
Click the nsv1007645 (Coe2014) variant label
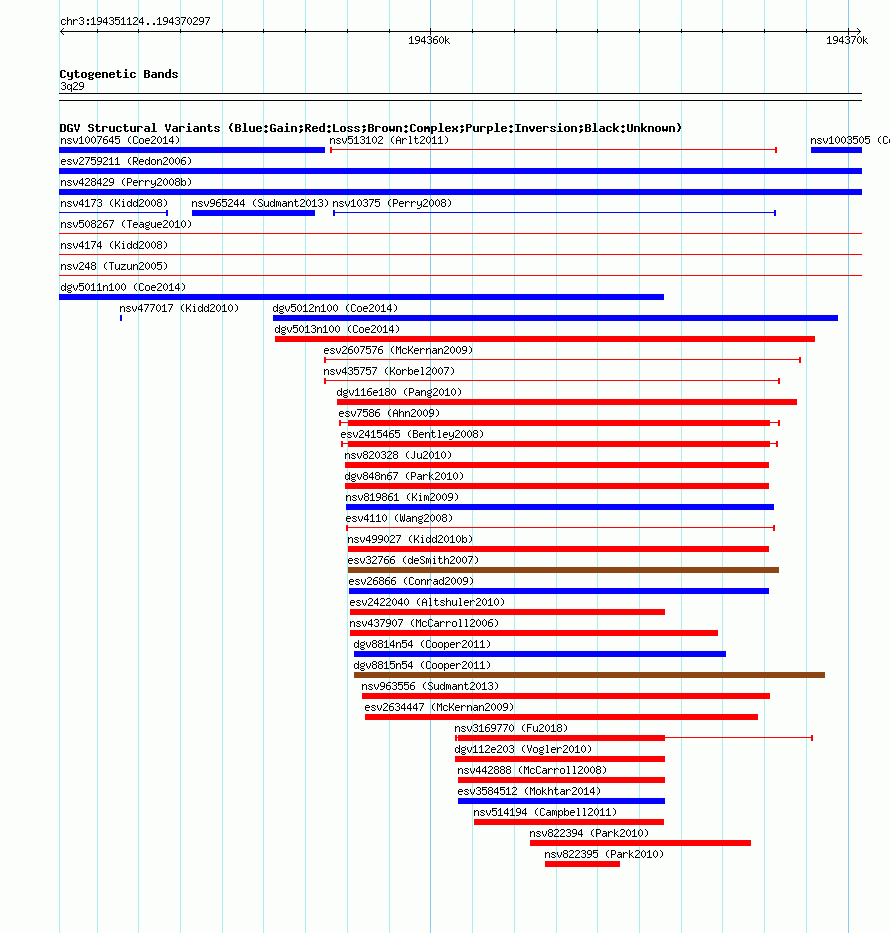click(120, 140)
